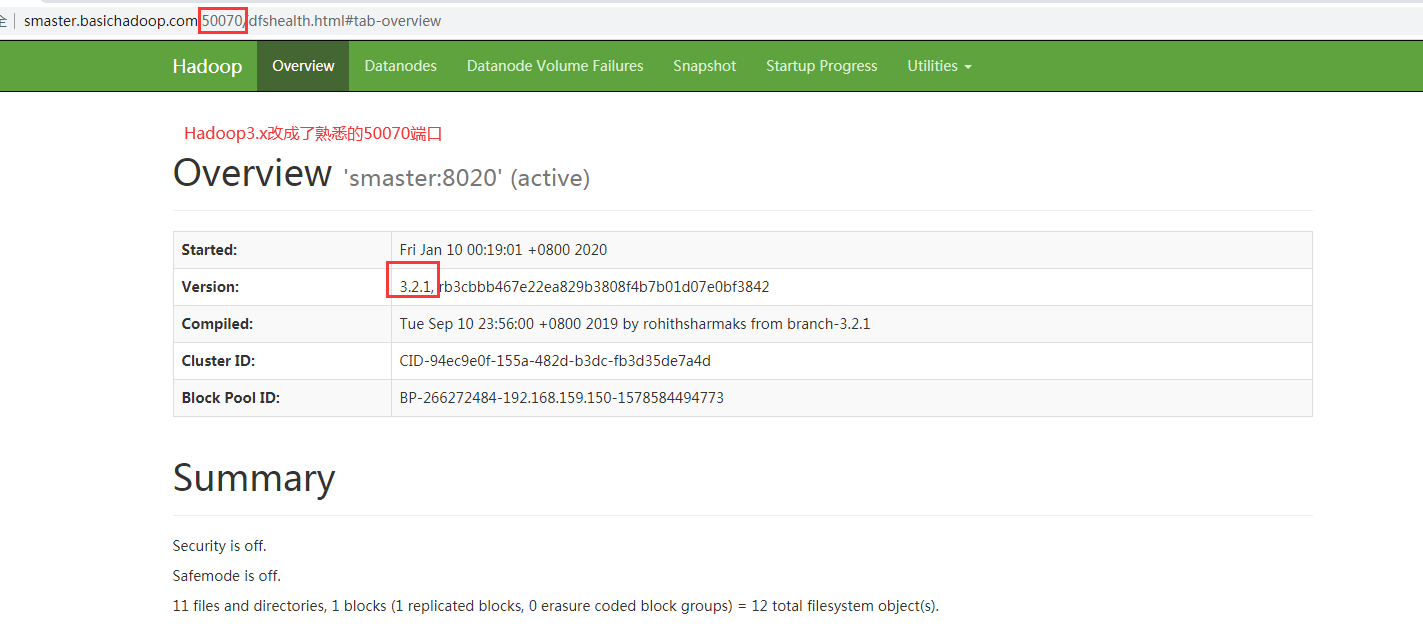Select the Cluster ID value text
Image resolution: width=1423 pixels, height=630 pixels.
click(x=554, y=360)
